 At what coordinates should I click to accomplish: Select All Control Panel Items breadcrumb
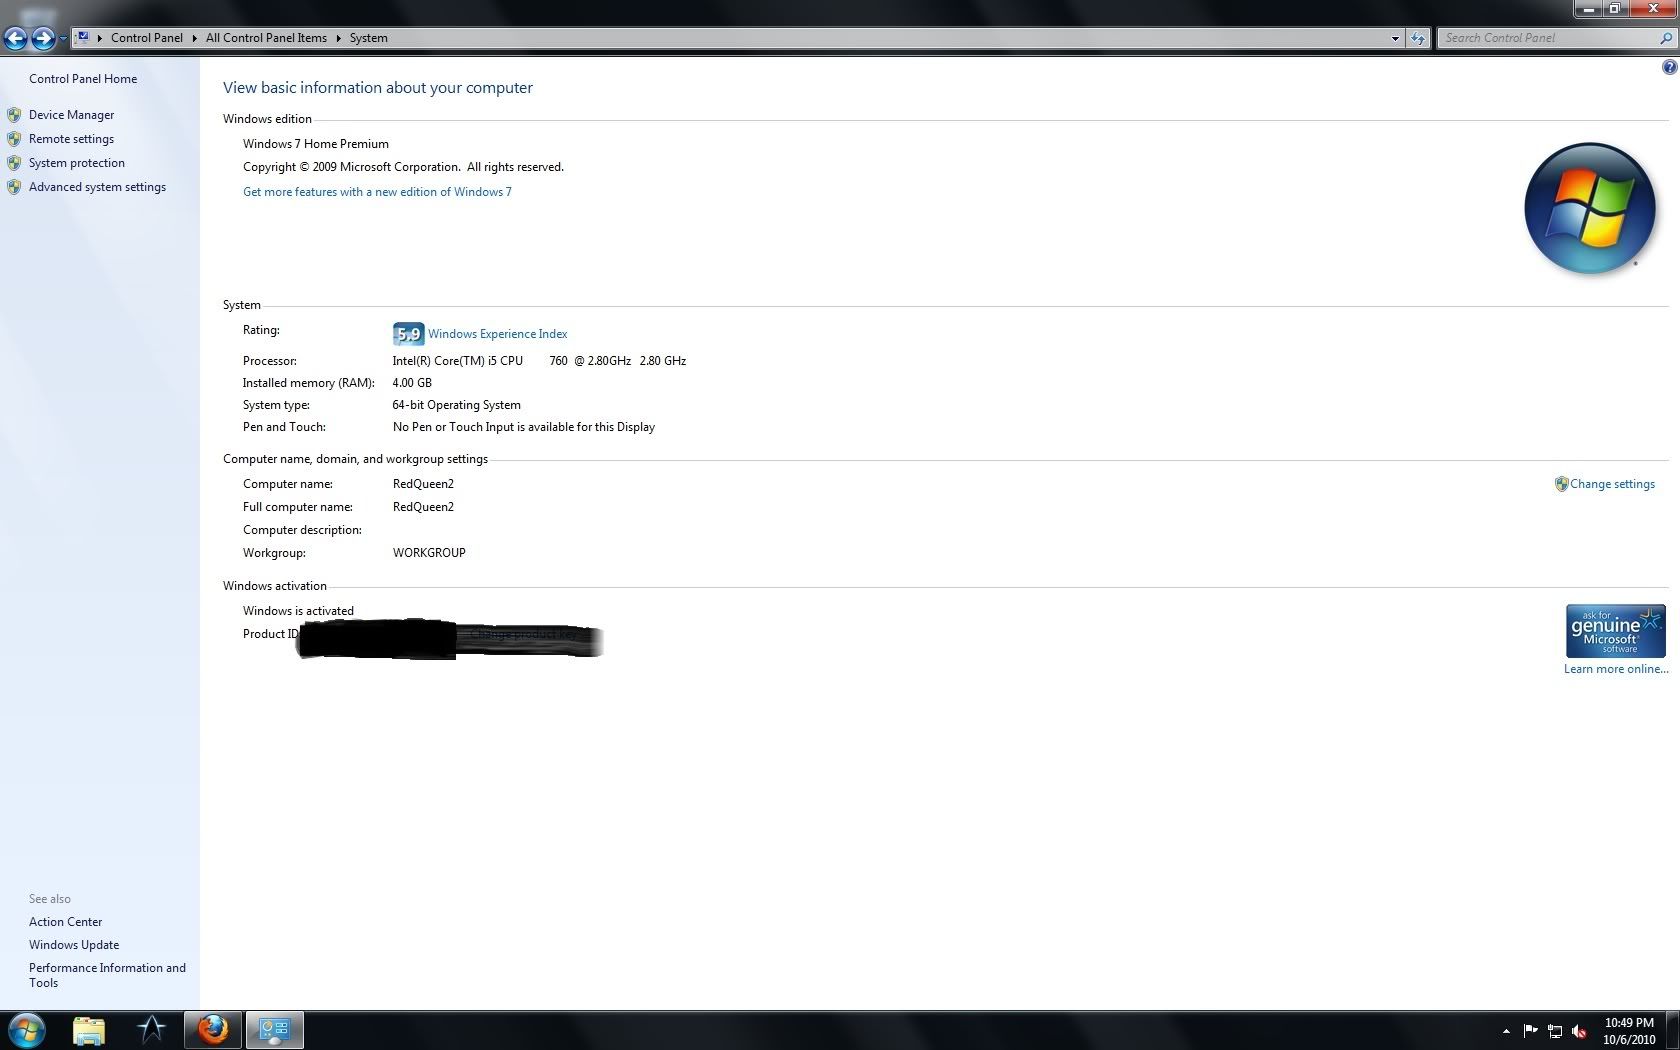[266, 38]
